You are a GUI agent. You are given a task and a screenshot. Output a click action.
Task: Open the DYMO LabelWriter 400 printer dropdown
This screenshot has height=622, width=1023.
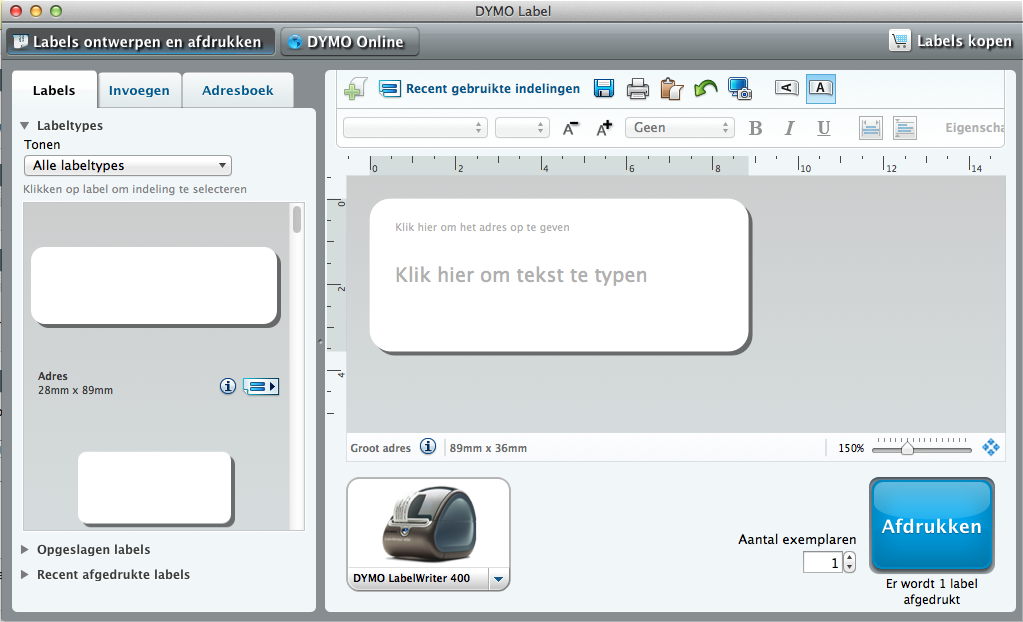pos(500,579)
